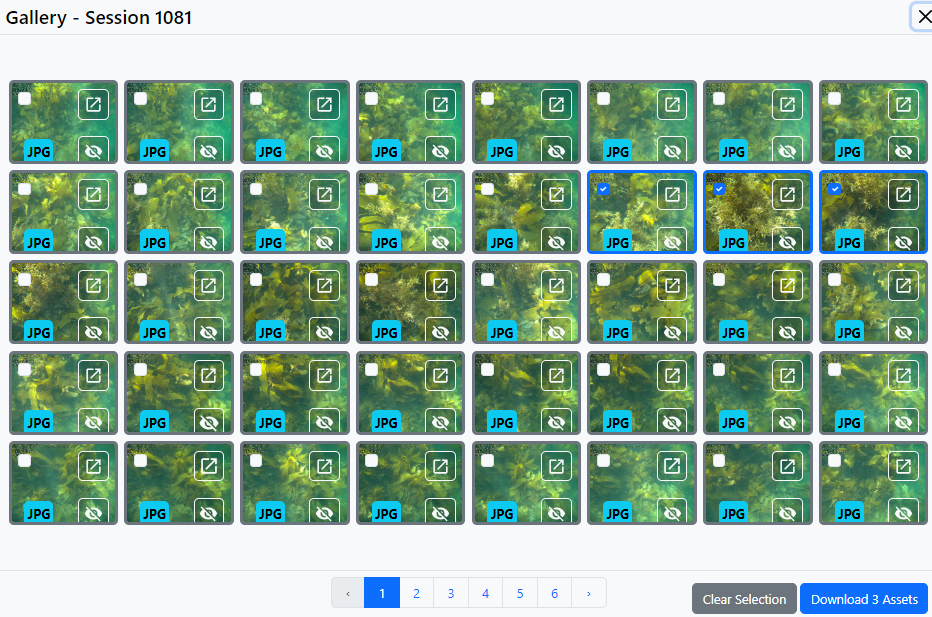Go to gallery page 2
932x617 pixels.
(416, 593)
